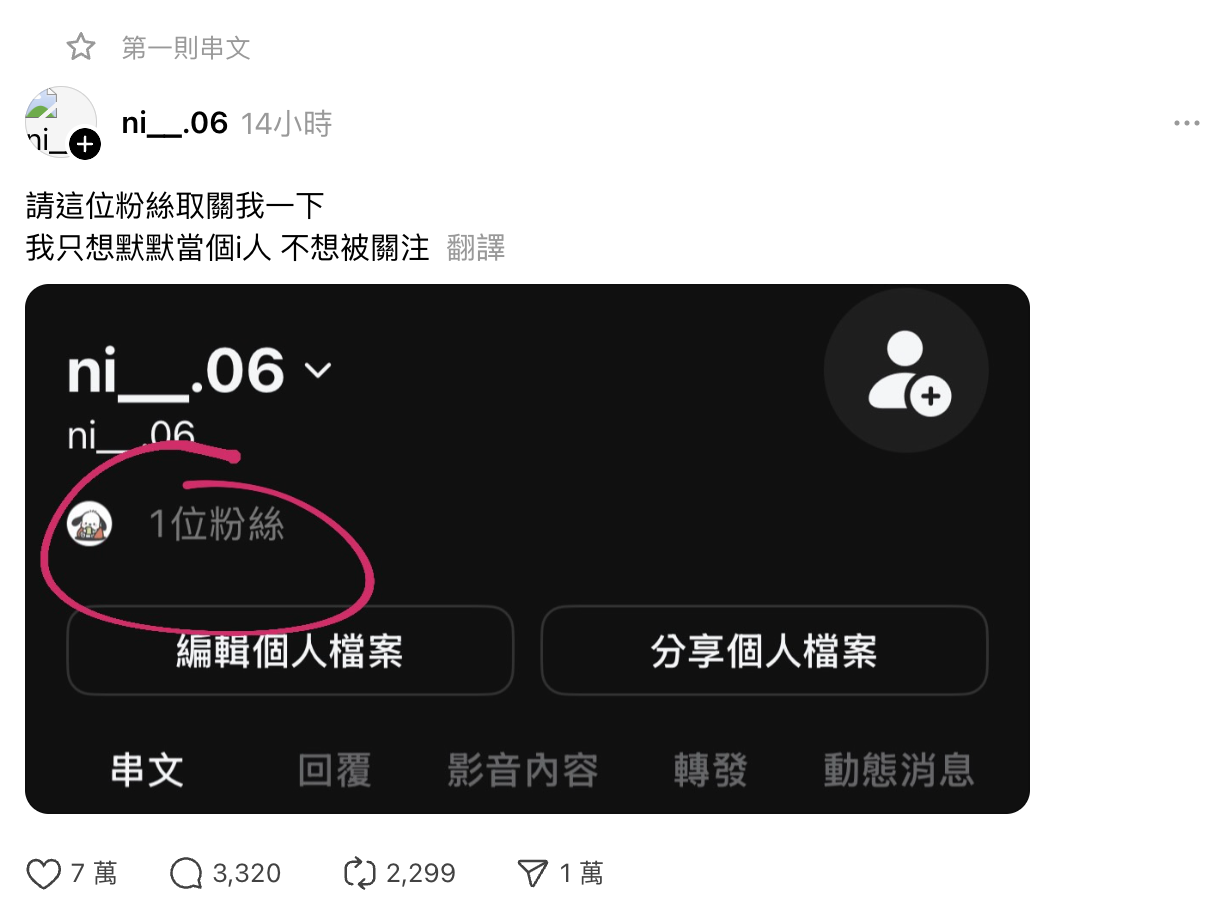The height and width of the screenshot is (902, 1232).
Task: Open the ni__.06 username link in the header
Action: pyautogui.click(x=175, y=123)
